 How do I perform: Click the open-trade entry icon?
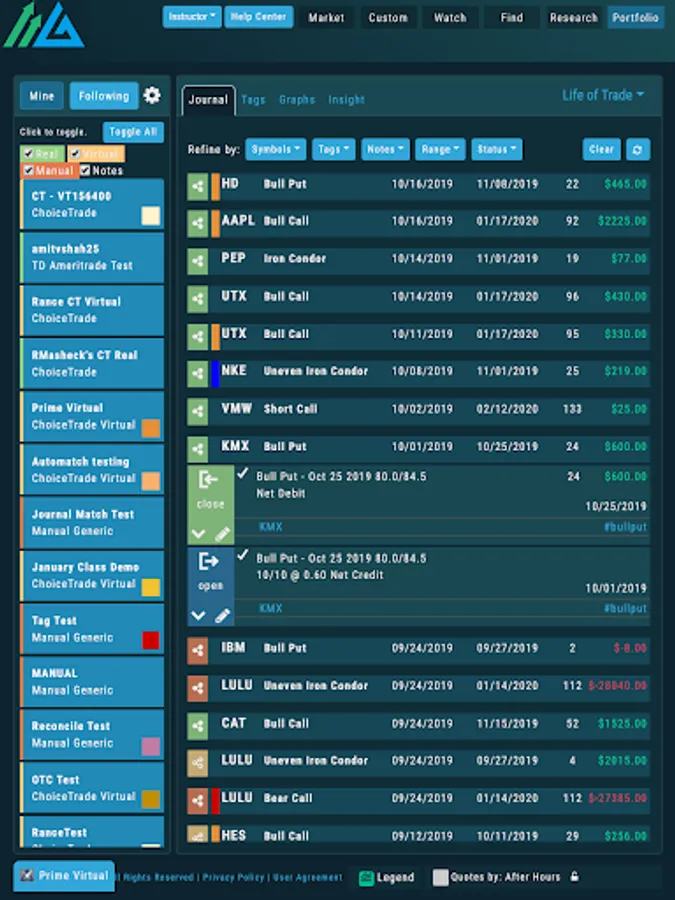pos(209,561)
